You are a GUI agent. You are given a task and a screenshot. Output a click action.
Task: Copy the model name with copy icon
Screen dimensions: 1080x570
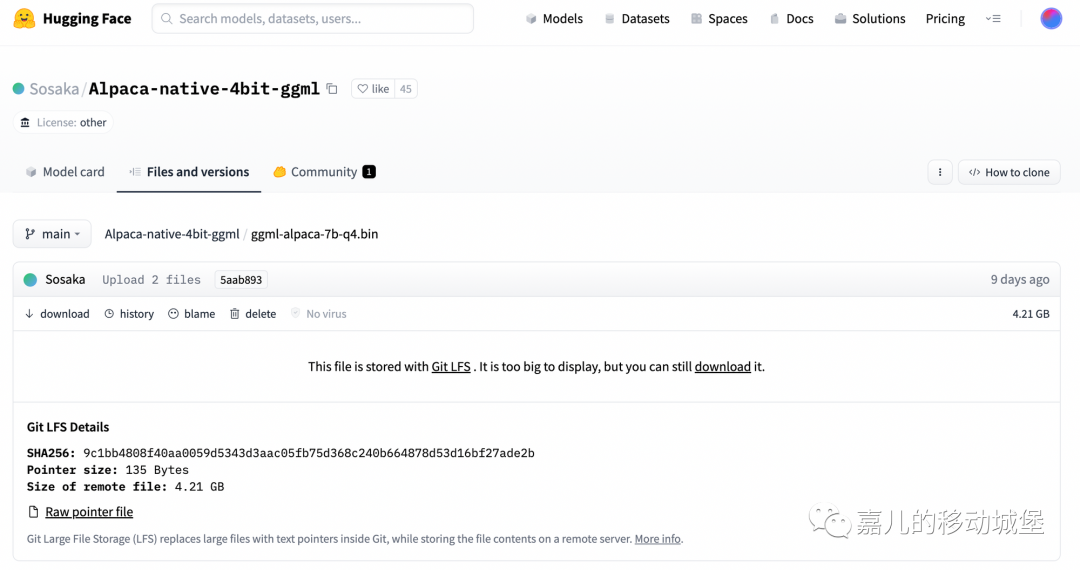(332, 89)
